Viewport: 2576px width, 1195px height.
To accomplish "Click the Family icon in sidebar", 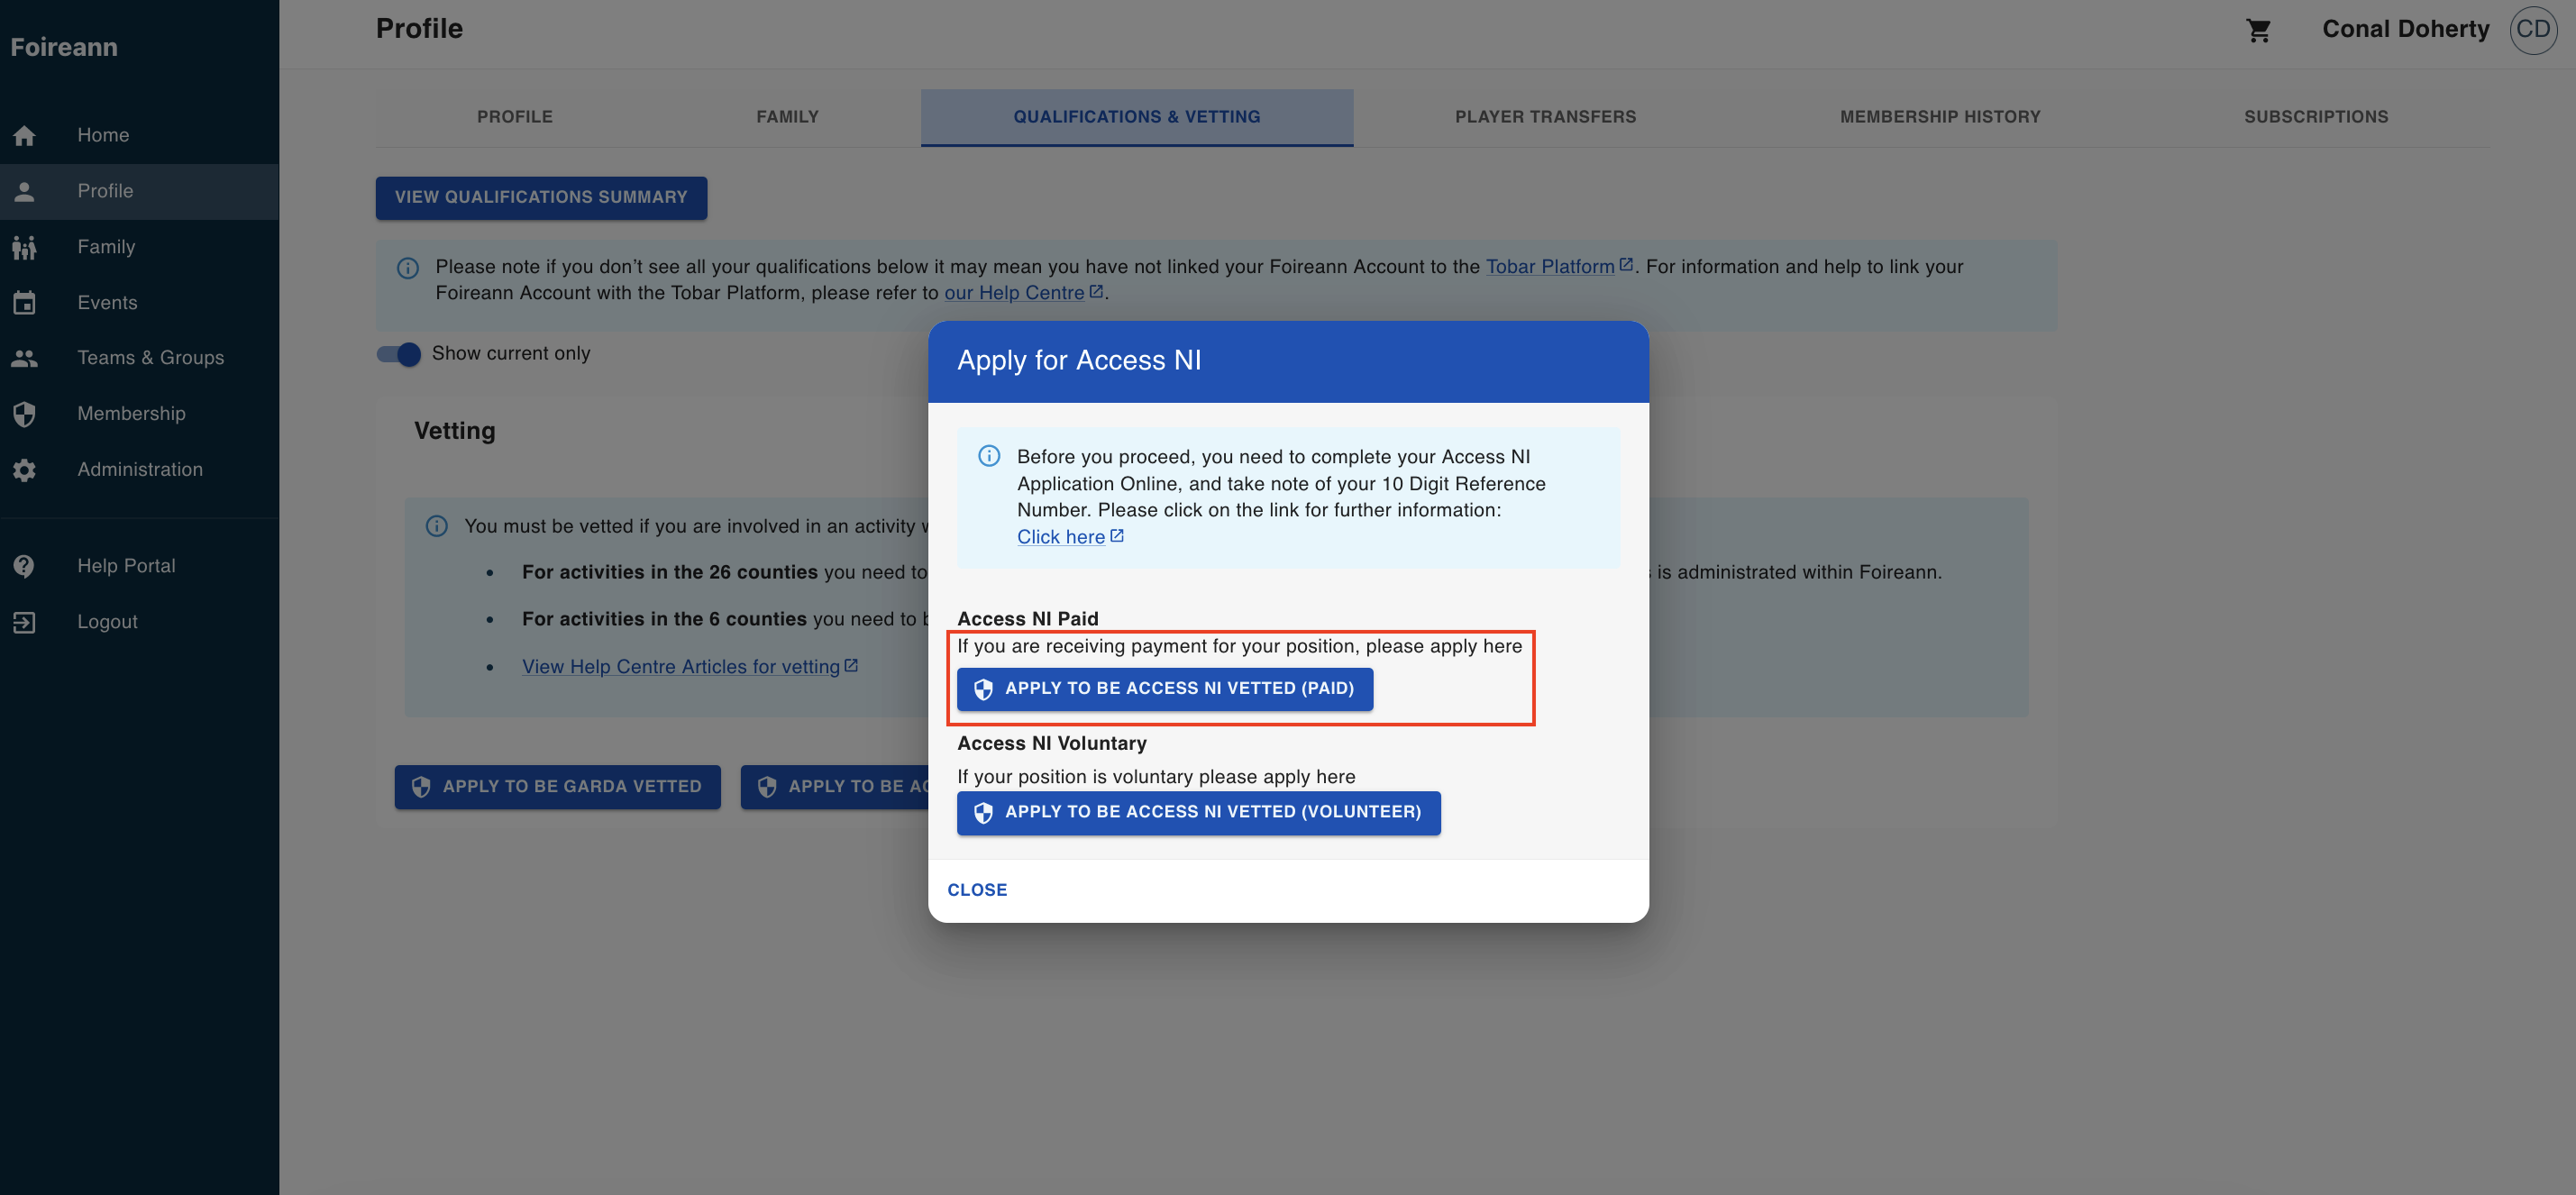I will [25, 247].
